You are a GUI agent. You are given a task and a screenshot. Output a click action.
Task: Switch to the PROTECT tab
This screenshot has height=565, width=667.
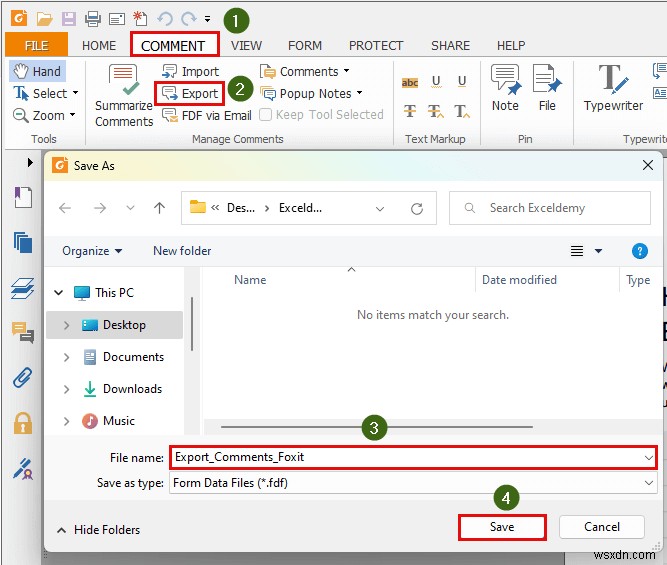coord(376,46)
